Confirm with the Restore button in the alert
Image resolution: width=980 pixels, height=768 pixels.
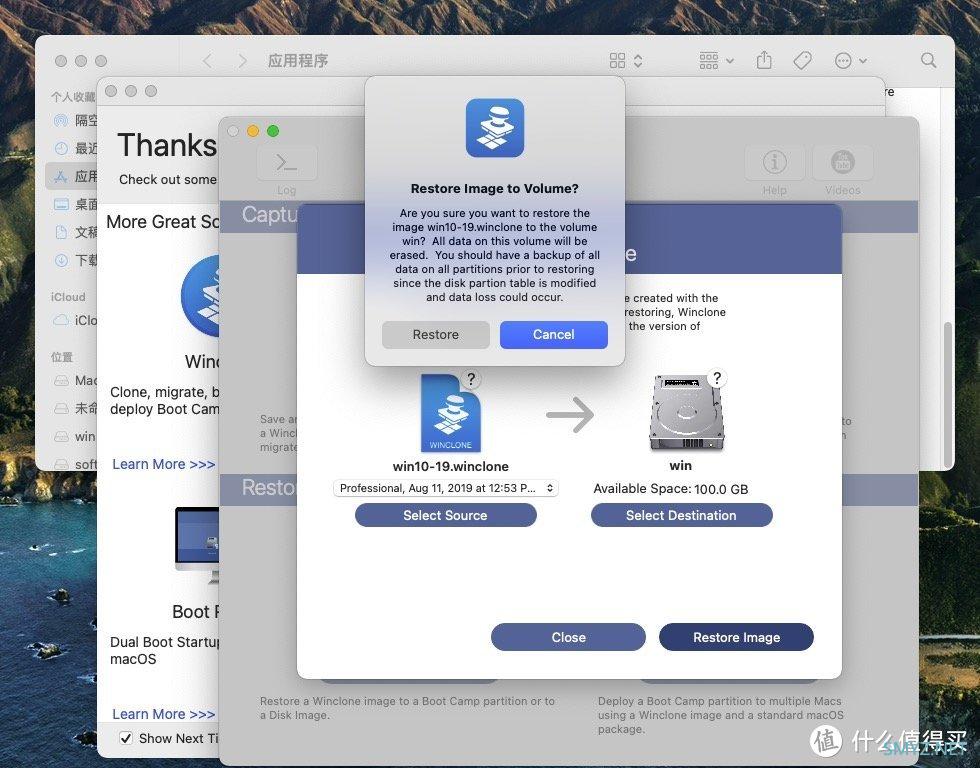pyautogui.click(x=436, y=335)
